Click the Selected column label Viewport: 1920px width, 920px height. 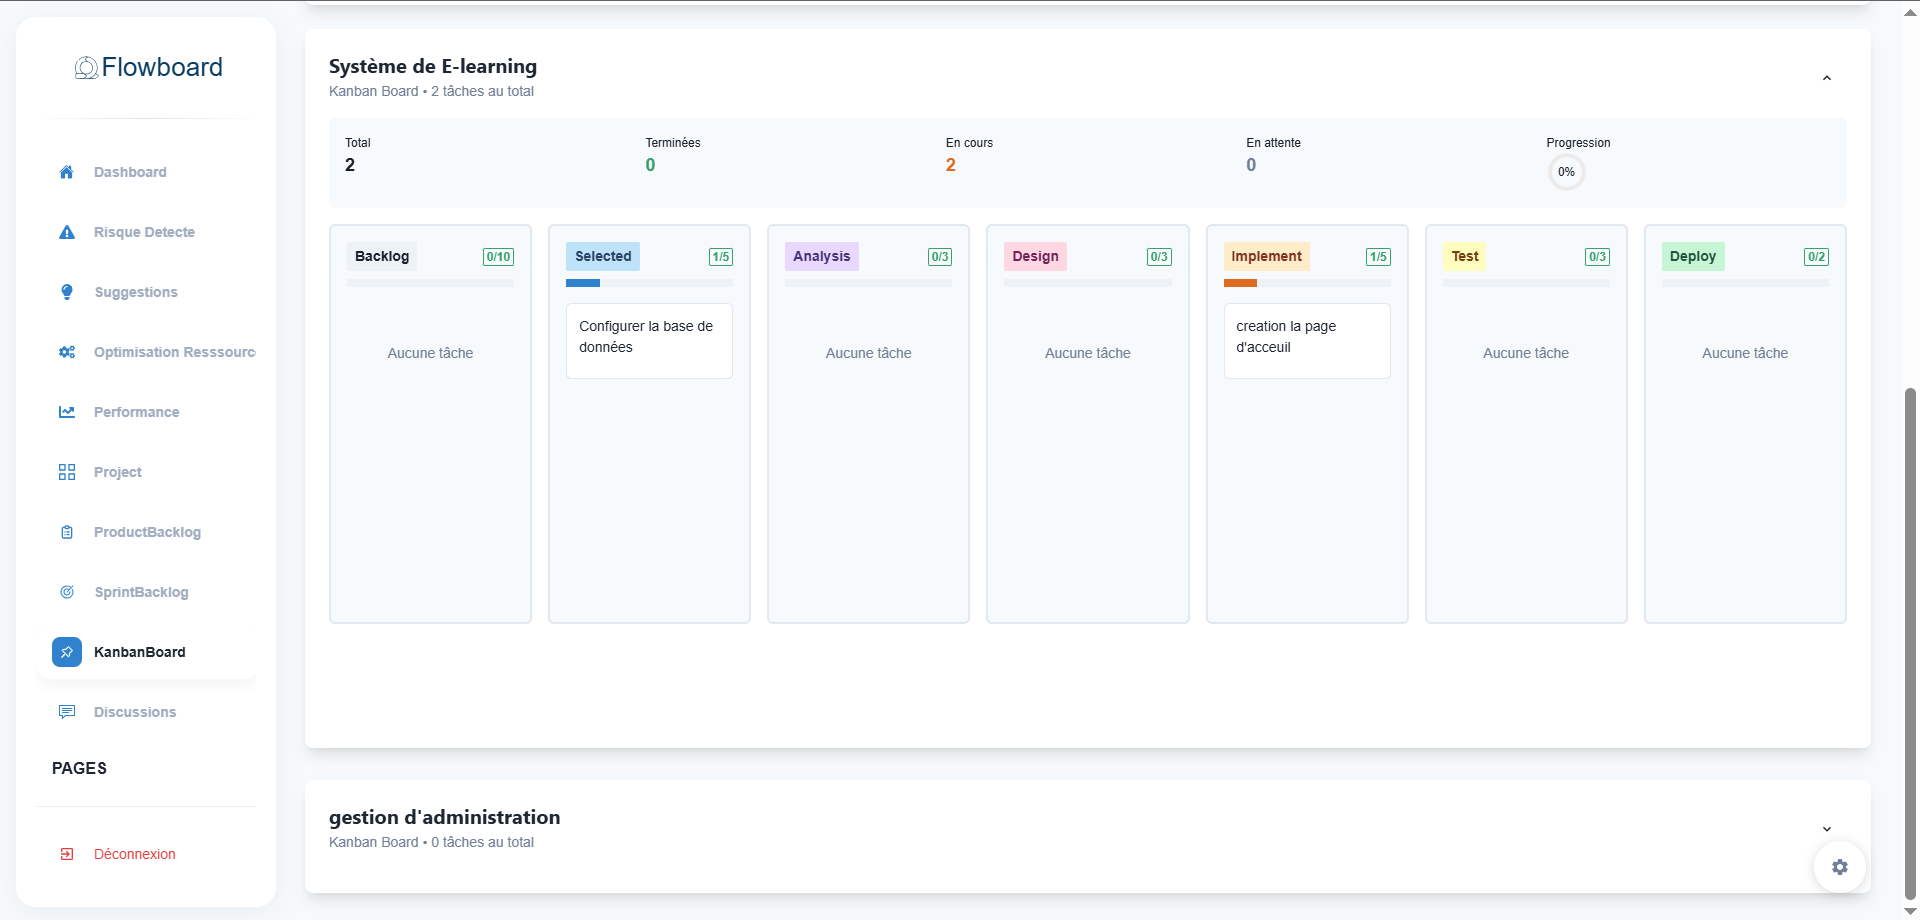[x=603, y=256]
